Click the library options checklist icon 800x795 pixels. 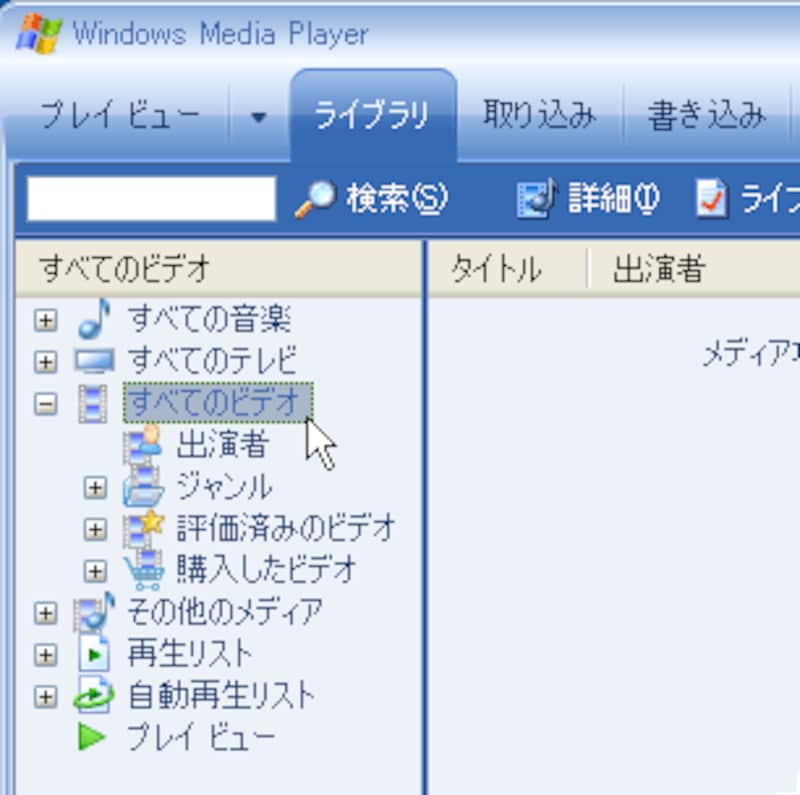[712, 198]
